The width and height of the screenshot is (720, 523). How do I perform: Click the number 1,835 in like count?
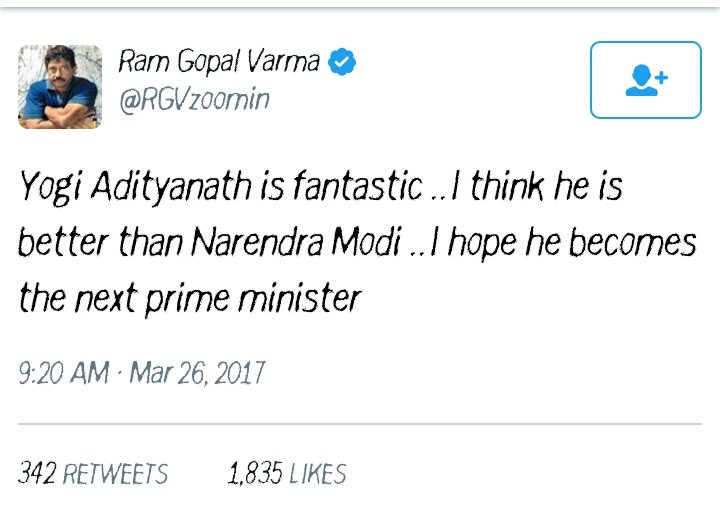tap(254, 473)
